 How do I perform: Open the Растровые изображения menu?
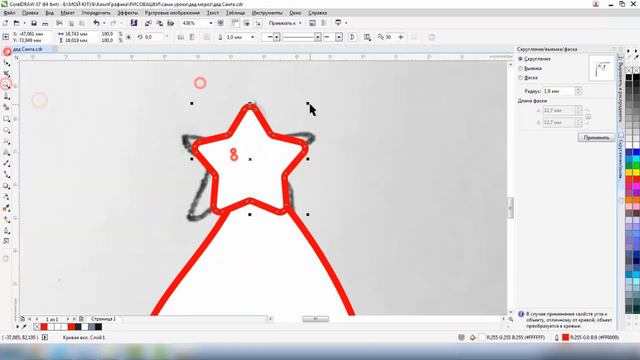pyautogui.click(x=172, y=13)
